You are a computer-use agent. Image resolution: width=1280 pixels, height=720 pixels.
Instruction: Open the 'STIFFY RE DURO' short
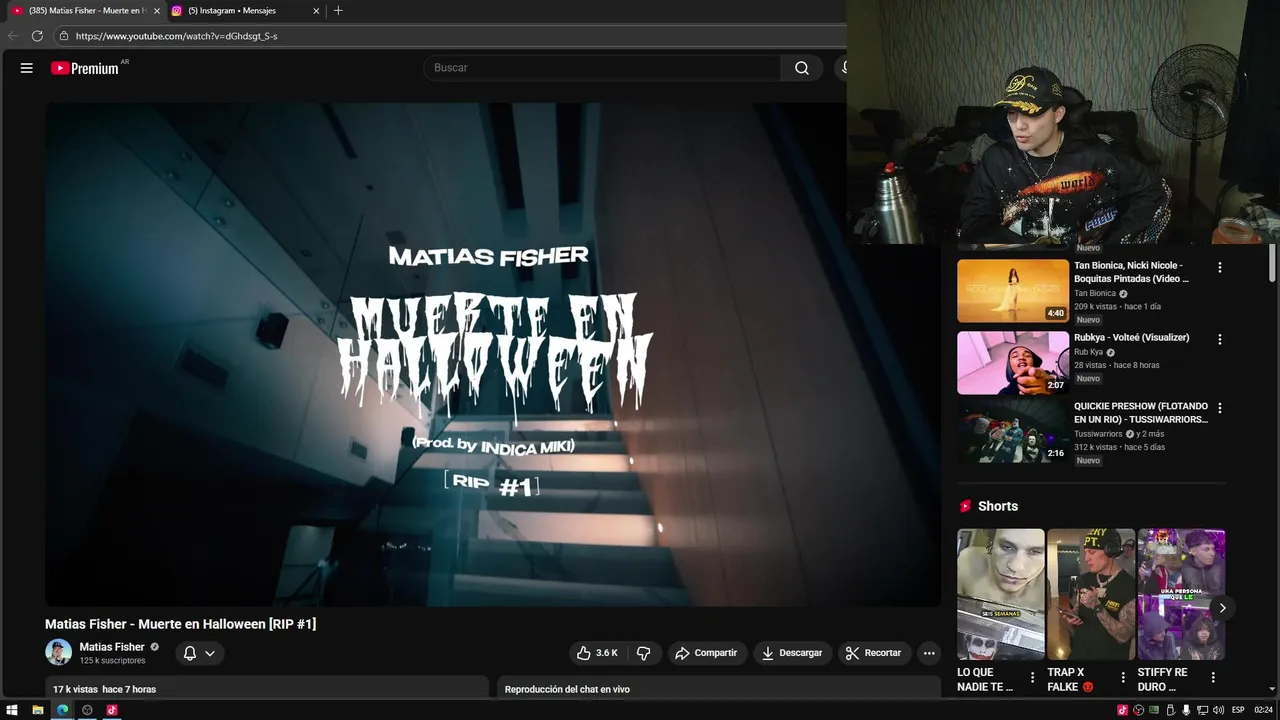click(x=1181, y=594)
